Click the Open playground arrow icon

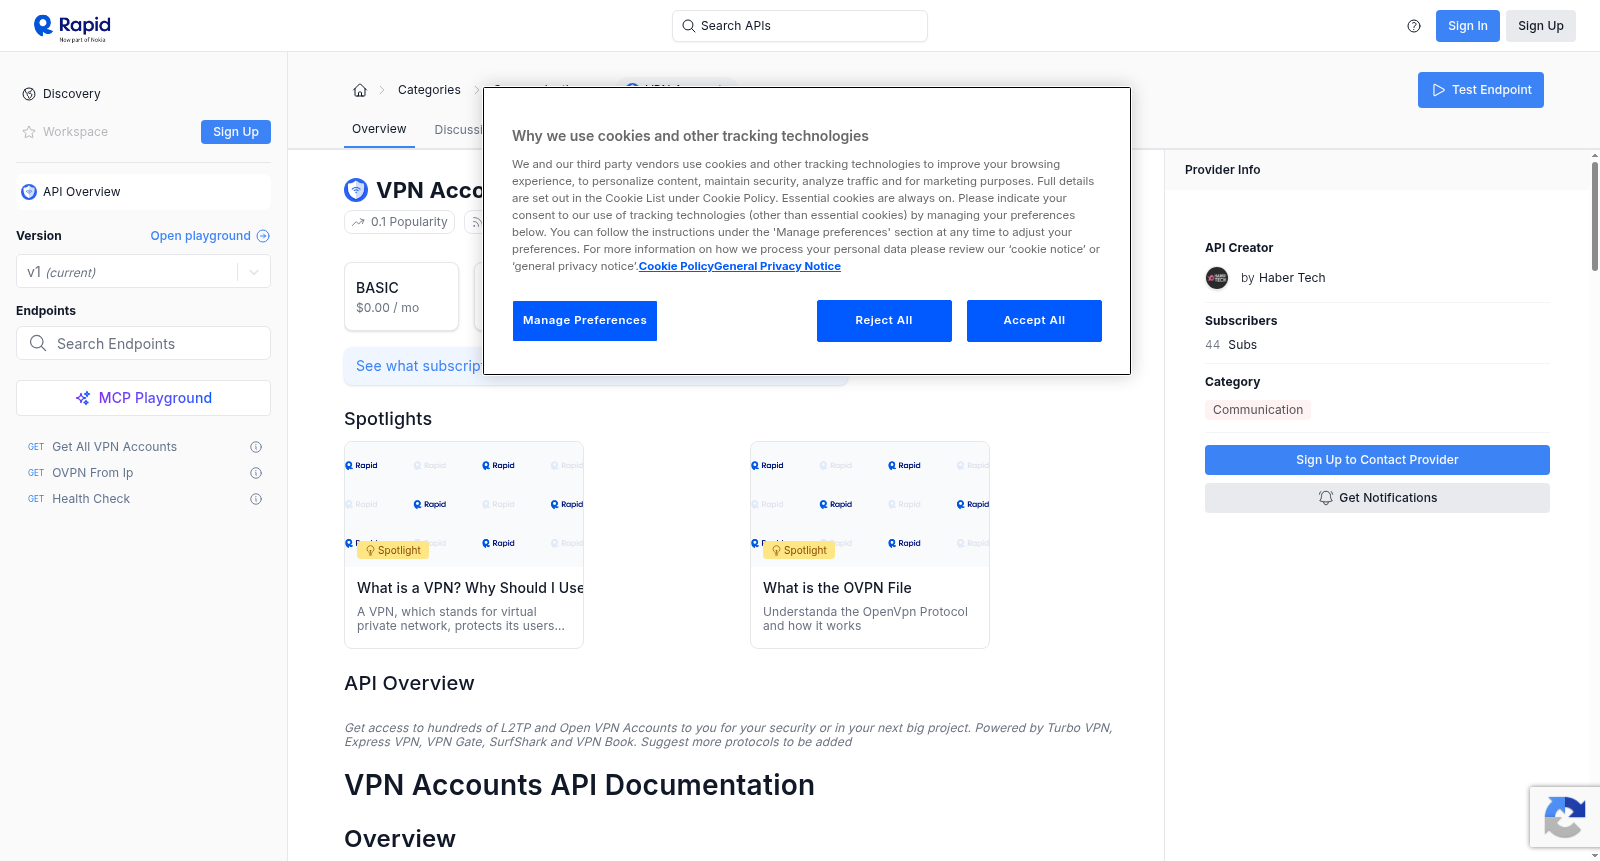tap(263, 236)
